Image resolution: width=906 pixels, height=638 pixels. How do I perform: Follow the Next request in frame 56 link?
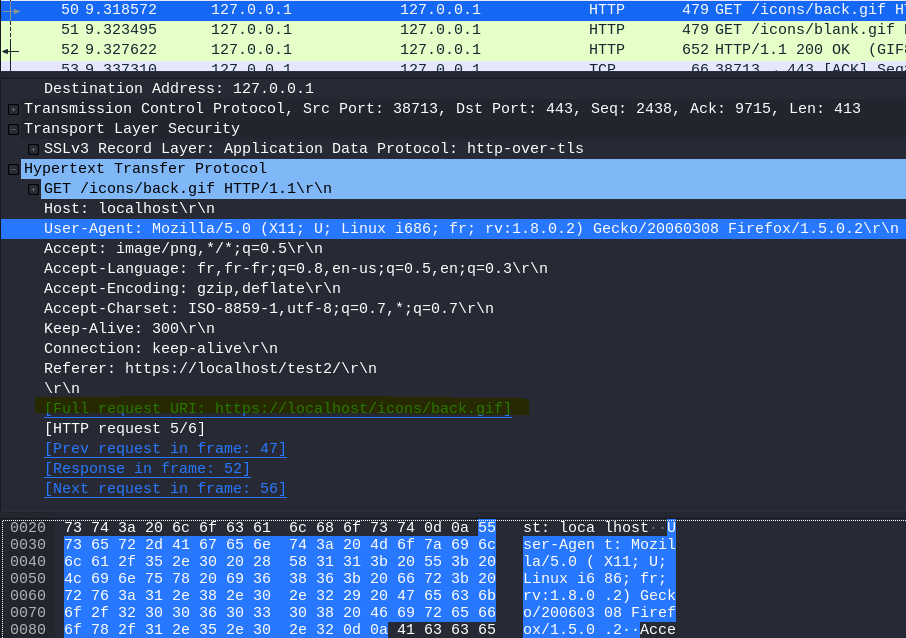coord(165,489)
